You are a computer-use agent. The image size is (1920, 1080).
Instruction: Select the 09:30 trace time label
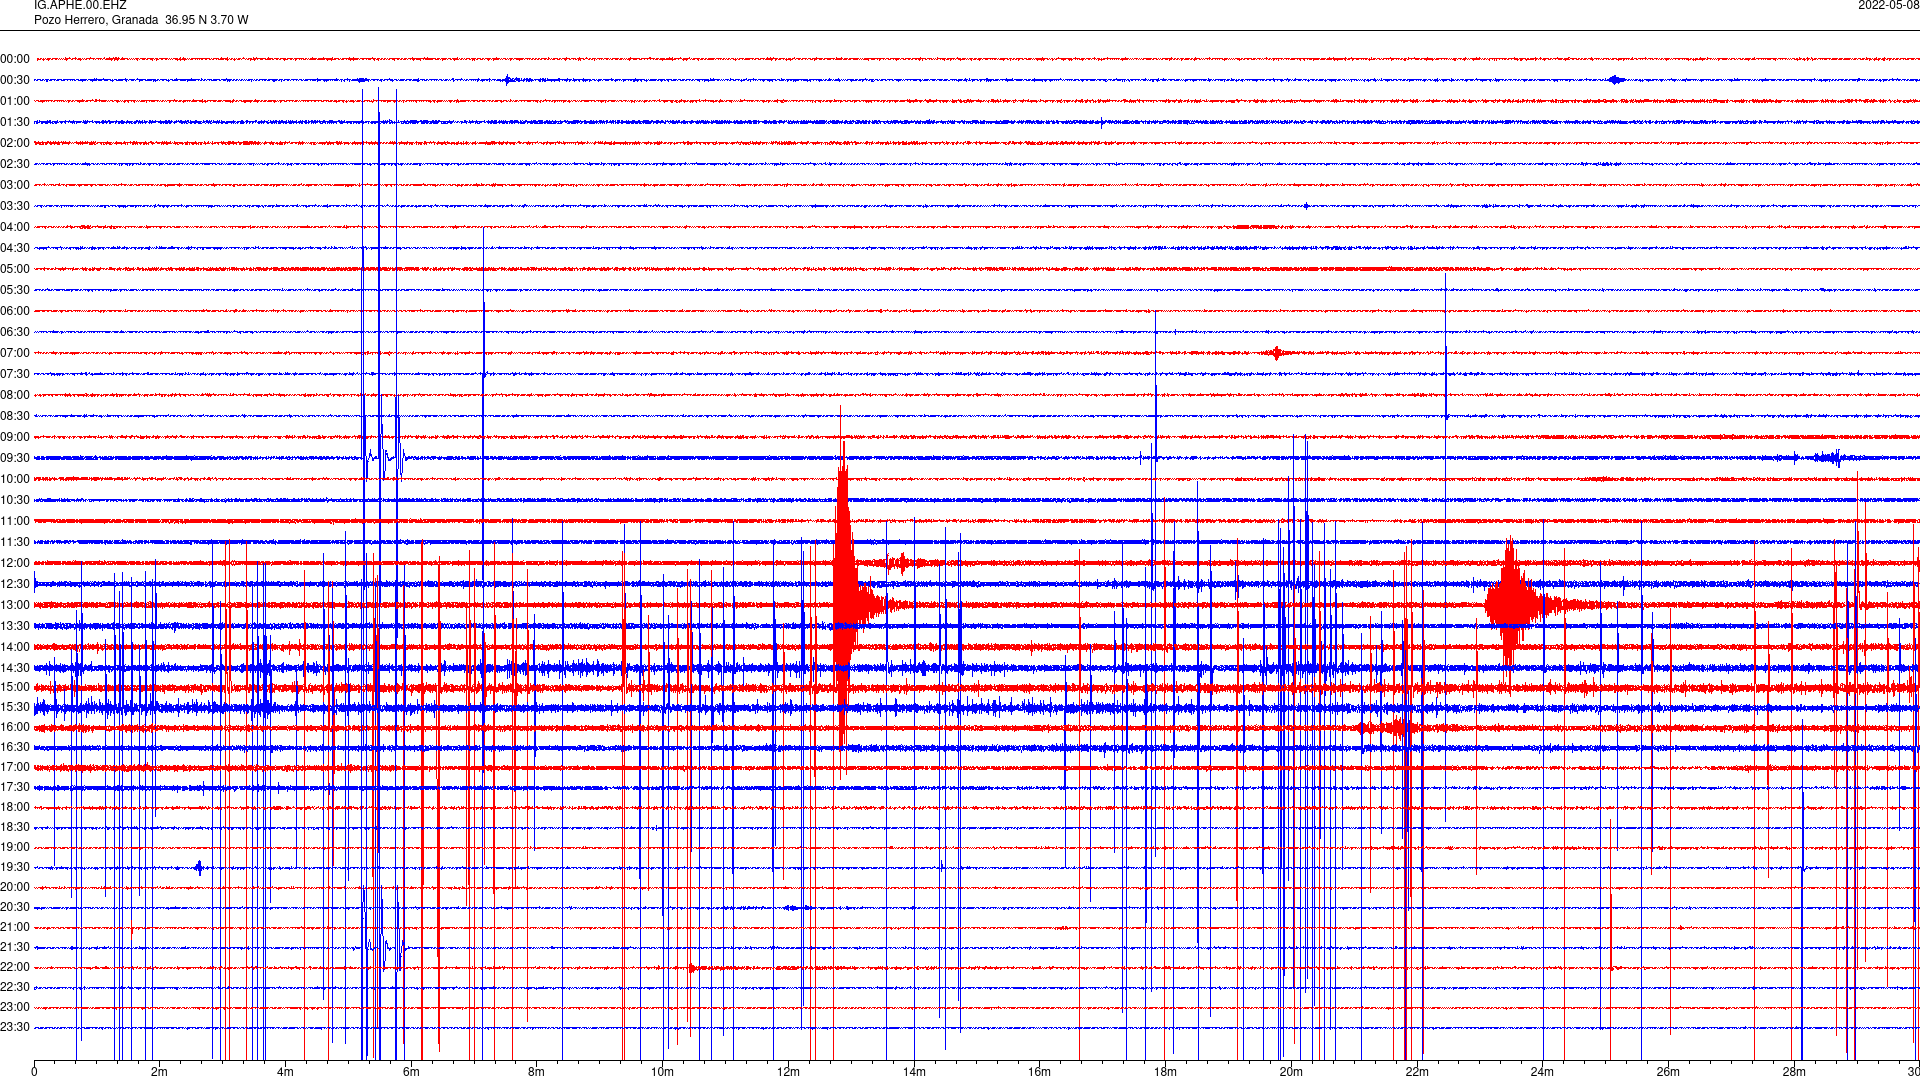point(15,458)
